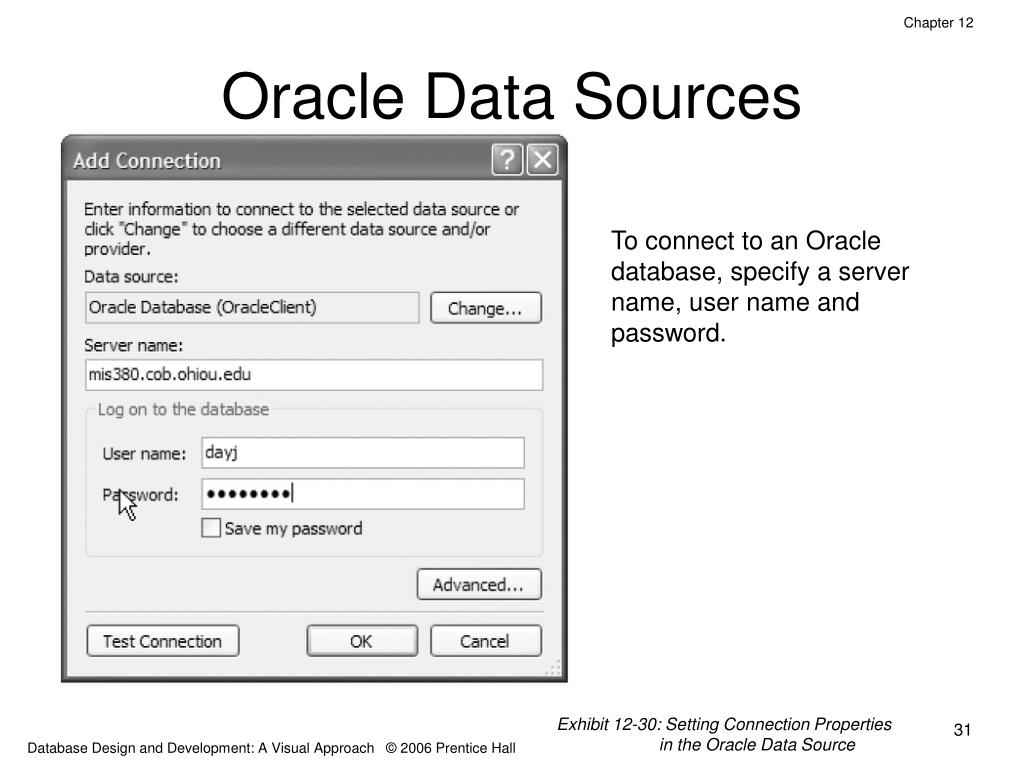The height and width of the screenshot is (768, 1024).
Task: Focus the User name text box
Action: pos(362,453)
